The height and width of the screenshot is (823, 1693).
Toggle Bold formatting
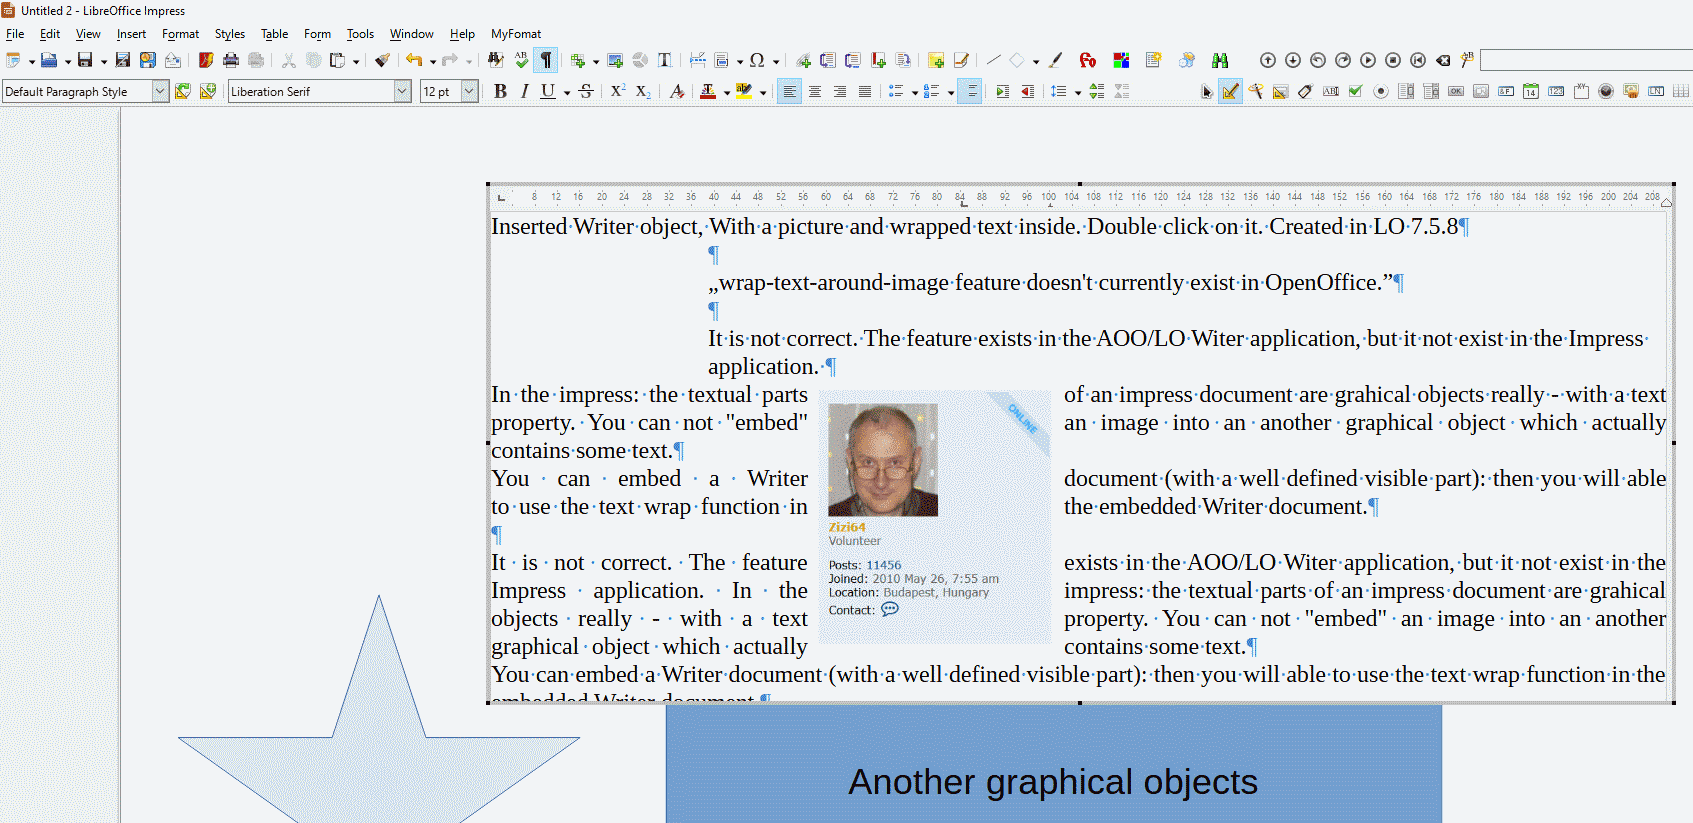coord(500,91)
